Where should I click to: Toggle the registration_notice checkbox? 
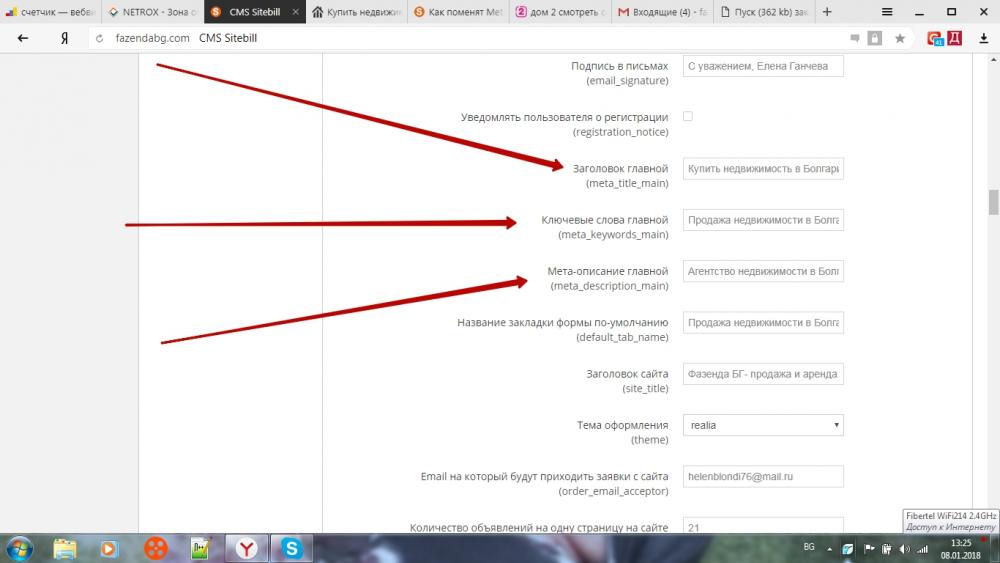(x=688, y=116)
